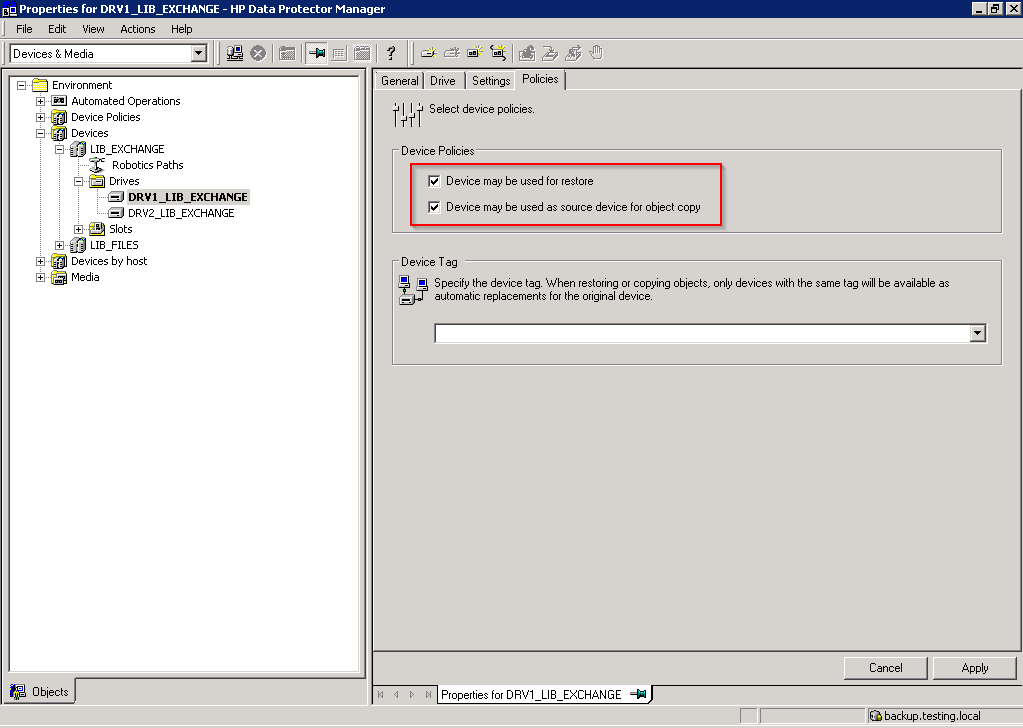Click the hand icon in the toolbar
This screenshot has width=1023, height=728.
click(597, 53)
